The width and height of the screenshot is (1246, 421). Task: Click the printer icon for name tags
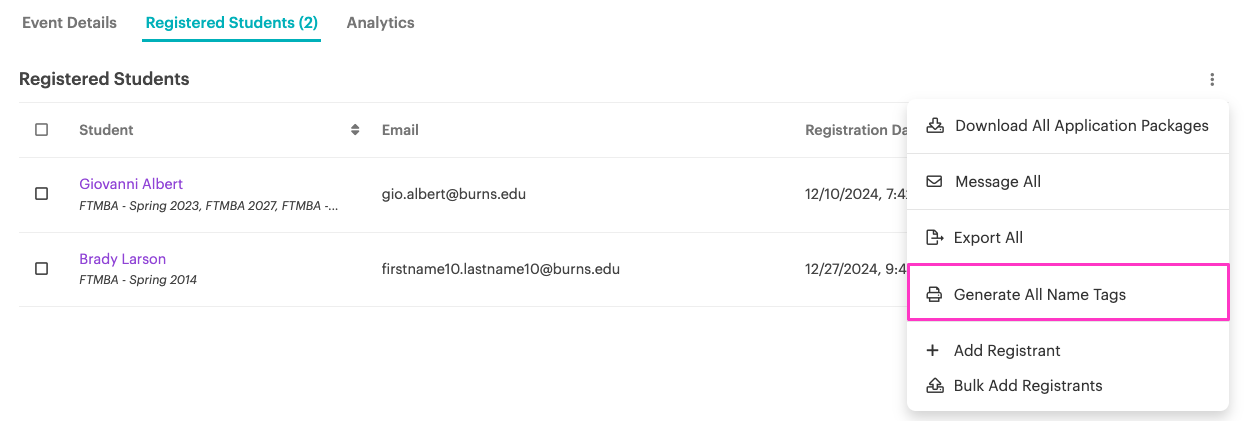point(934,295)
